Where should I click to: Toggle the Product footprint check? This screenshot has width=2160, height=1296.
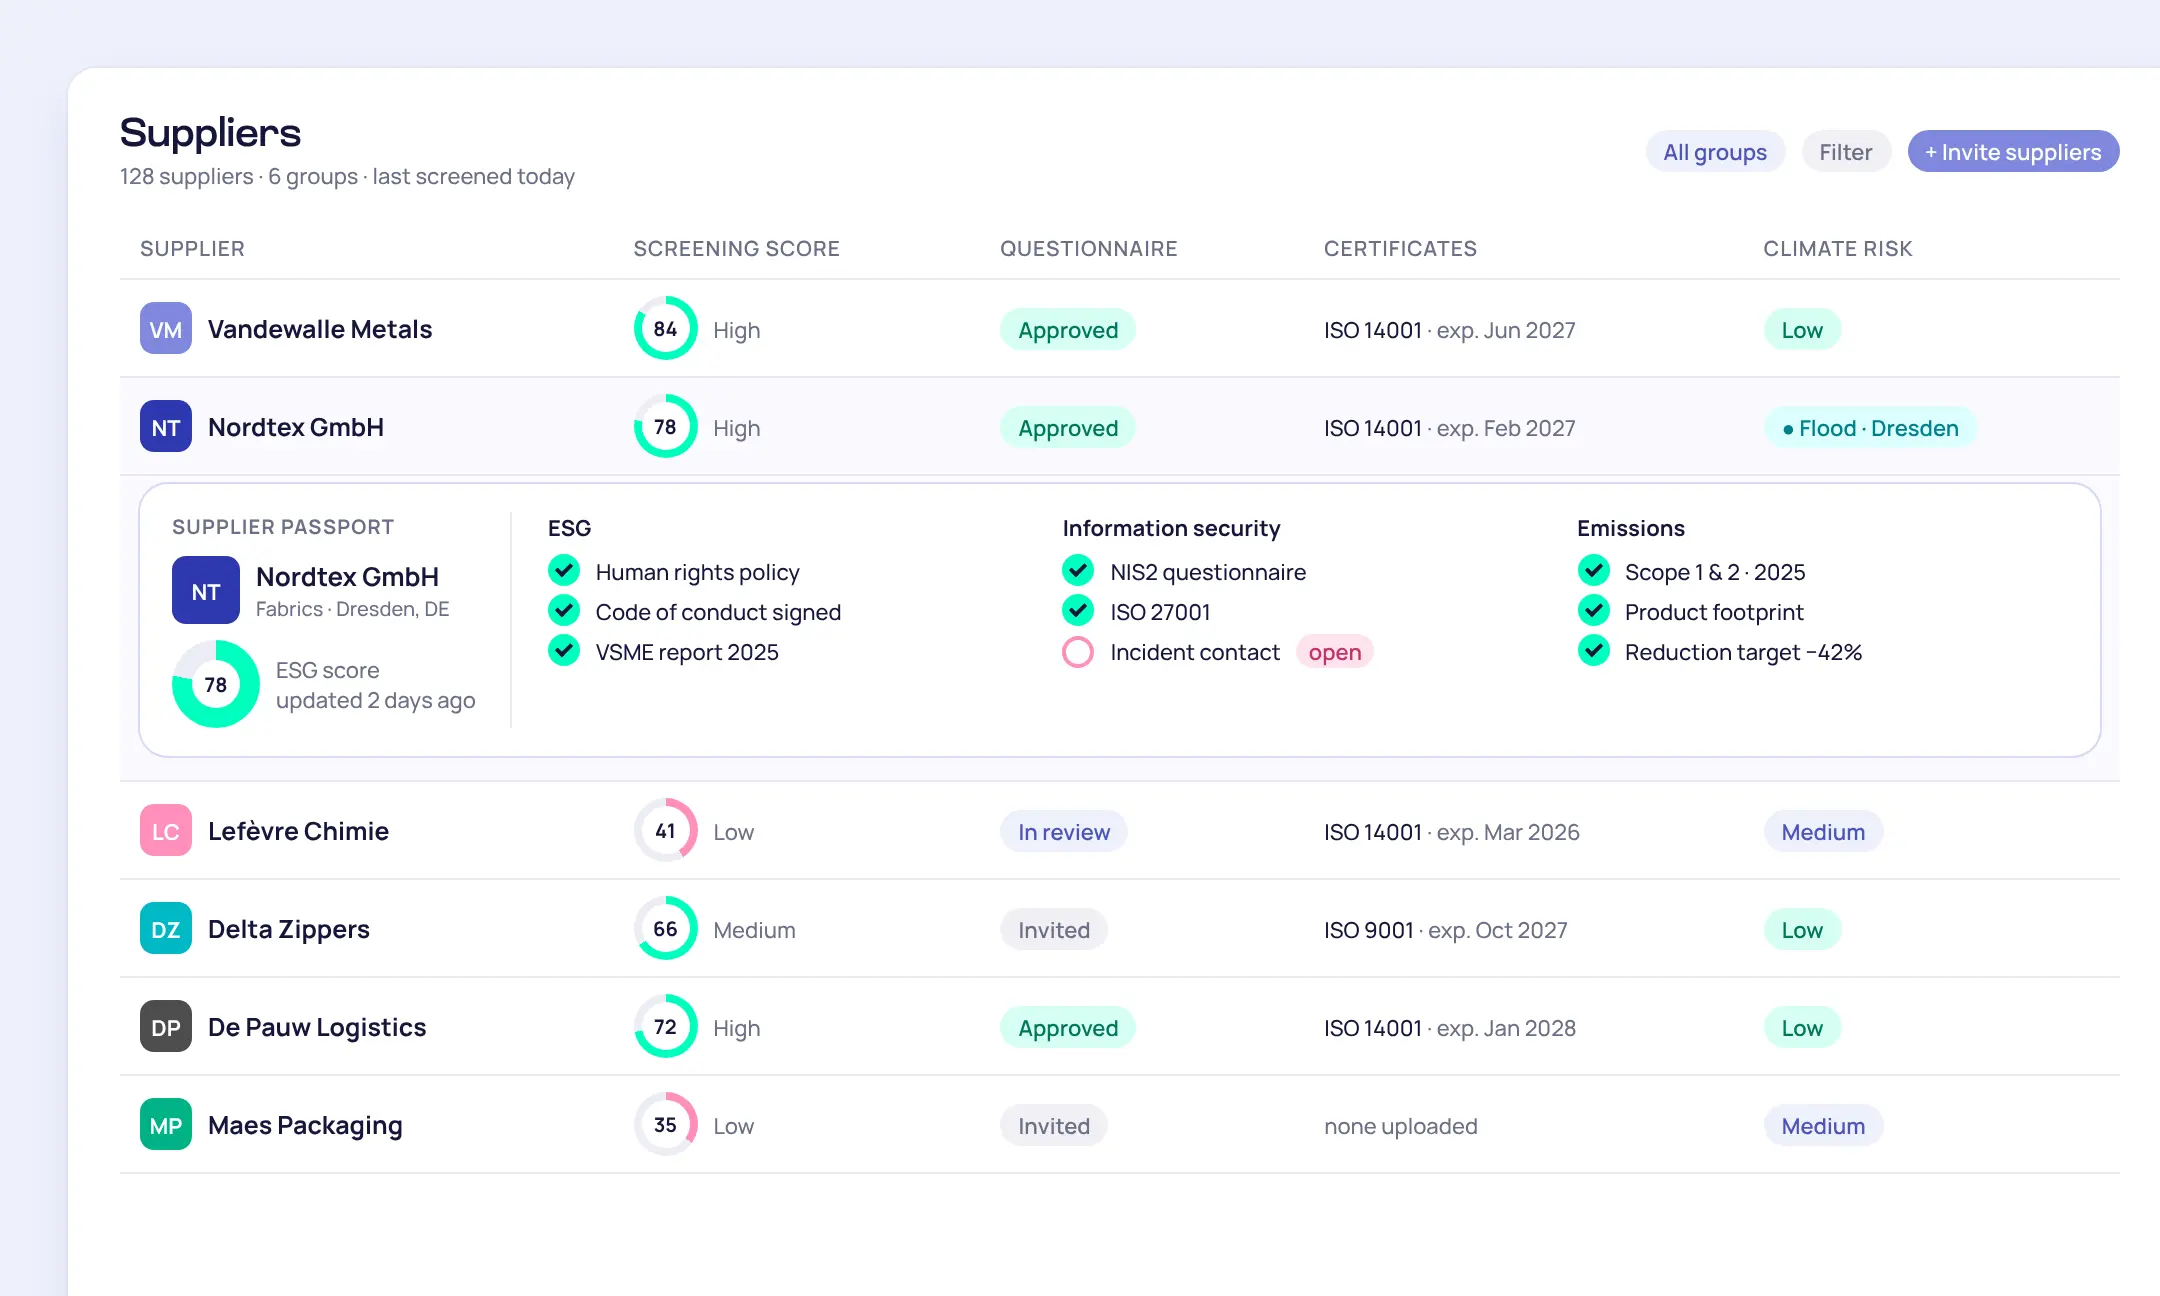pos(1594,611)
